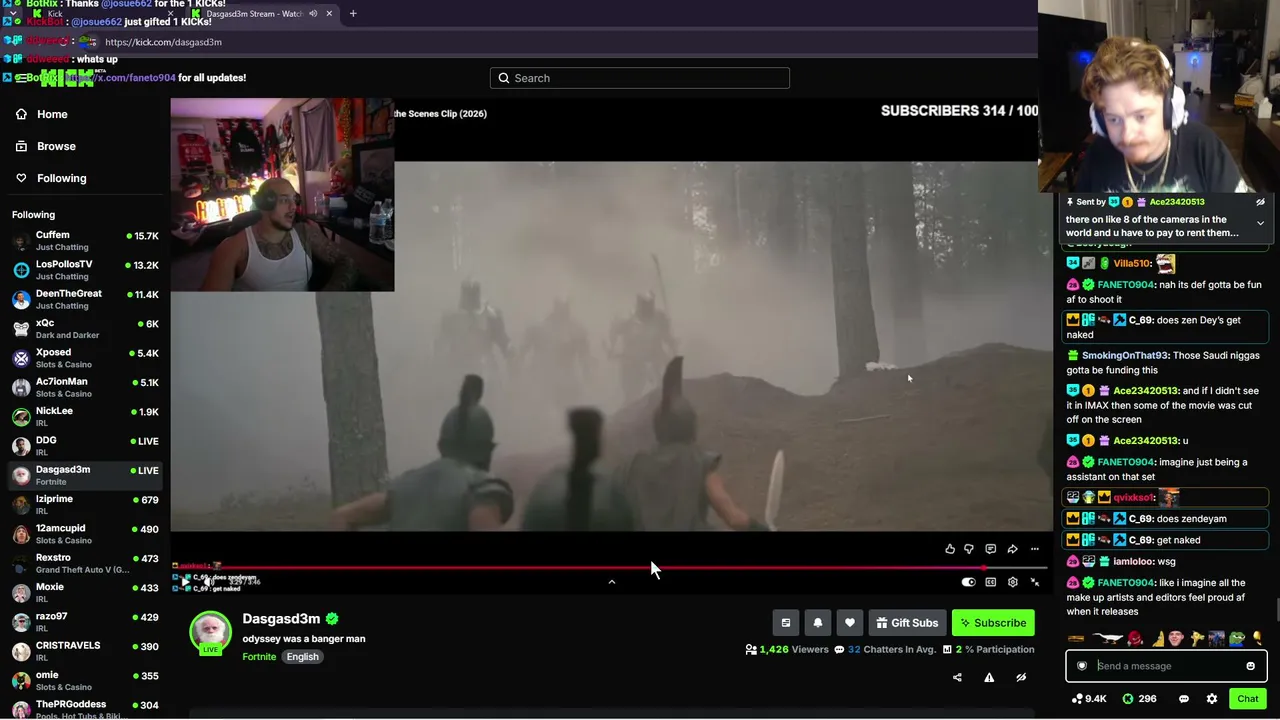Report the stream with the warning icon
The height and width of the screenshot is (720, 1280).
coord(989,677)
